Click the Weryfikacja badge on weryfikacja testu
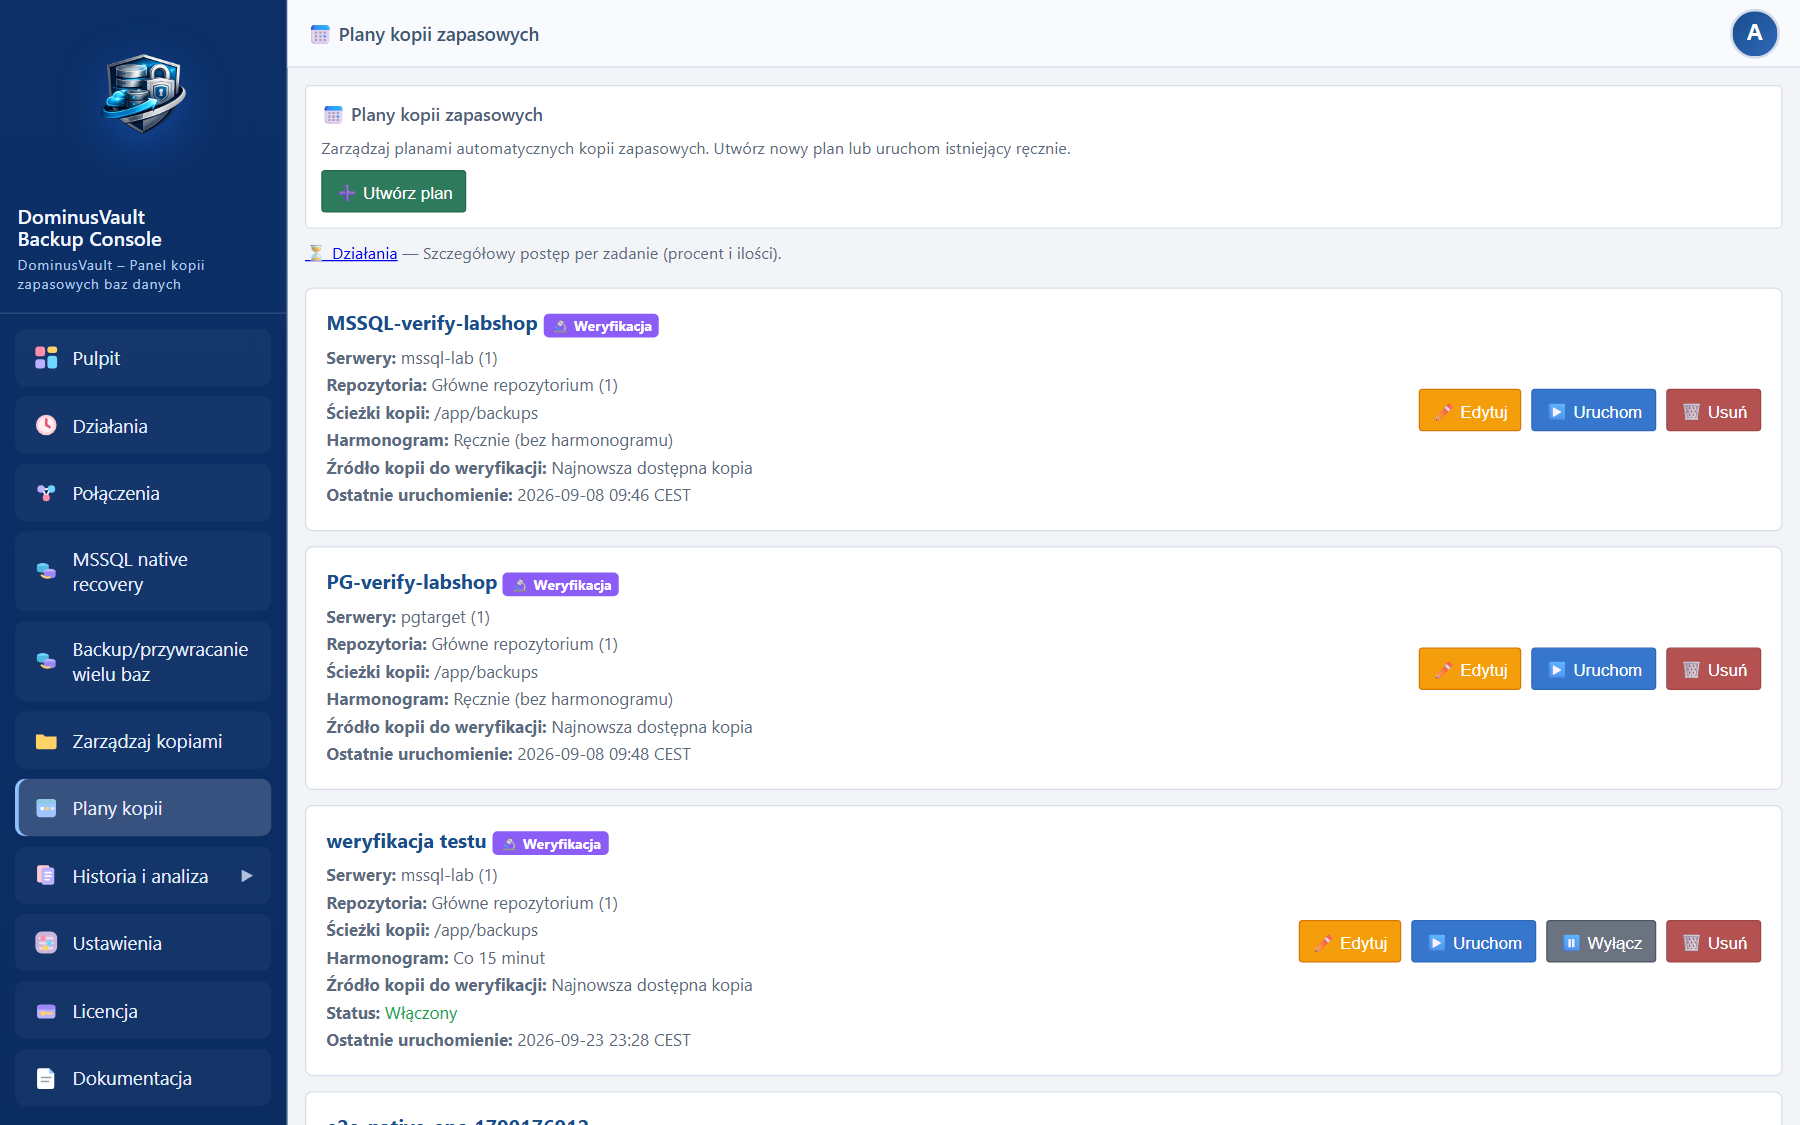 click(551, 844)
